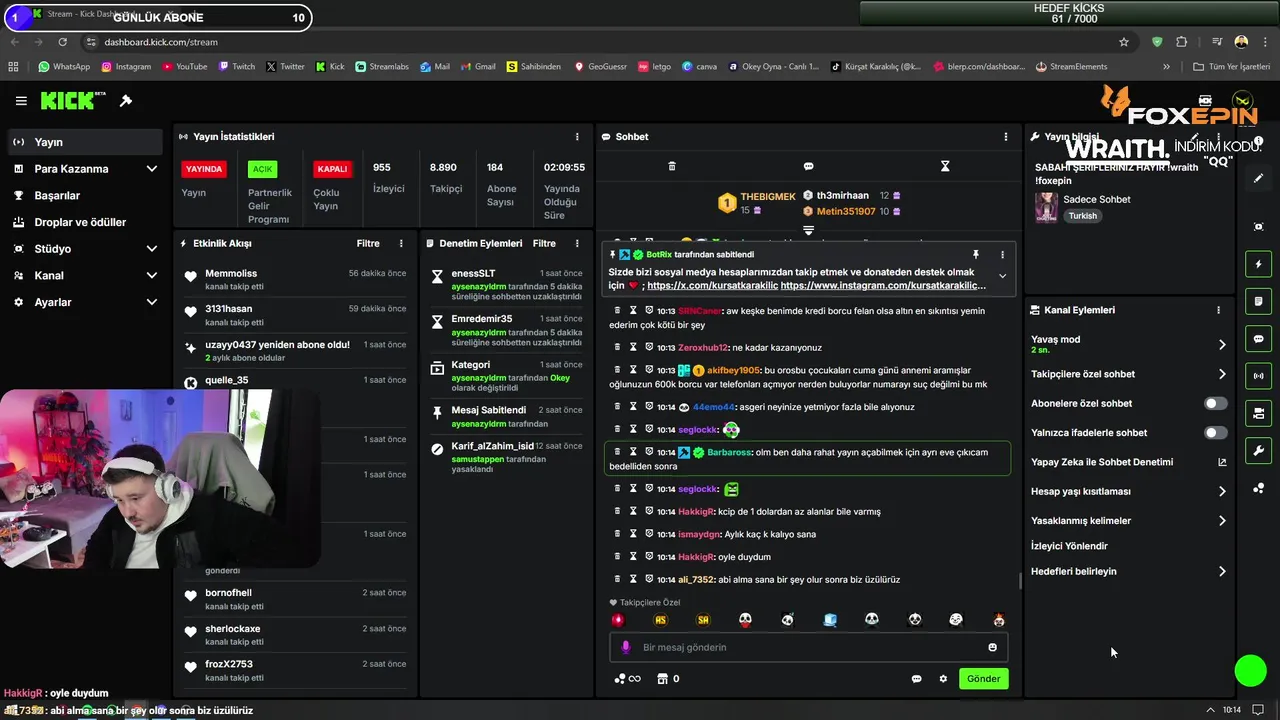Screen dimensions: 1280x720
Task: Click the green Gönder button
Action: pyautogui.click(x=983, y=679)
